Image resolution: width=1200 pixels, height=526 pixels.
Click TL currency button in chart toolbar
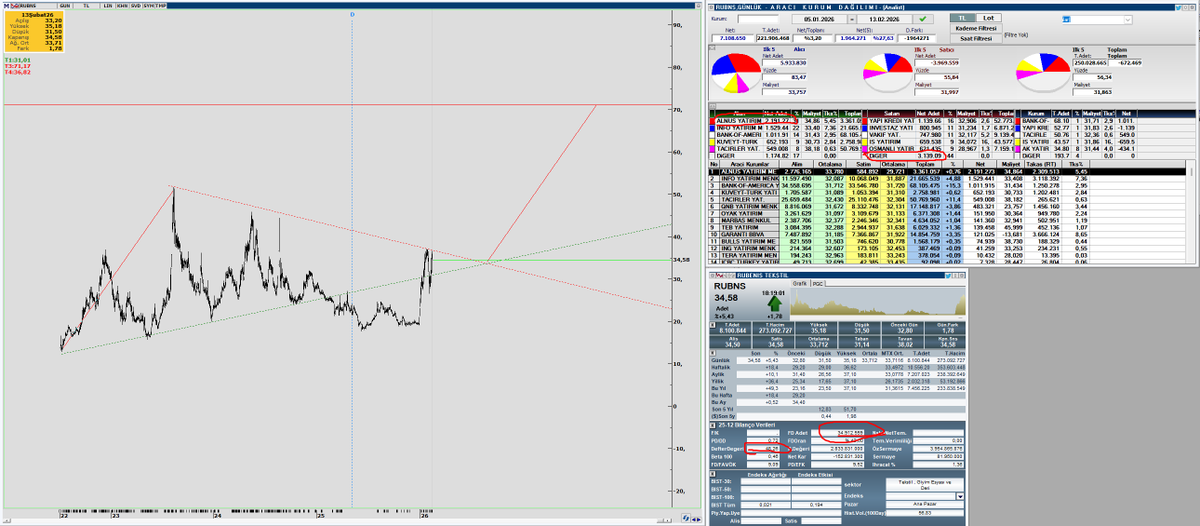coord(86,5)
